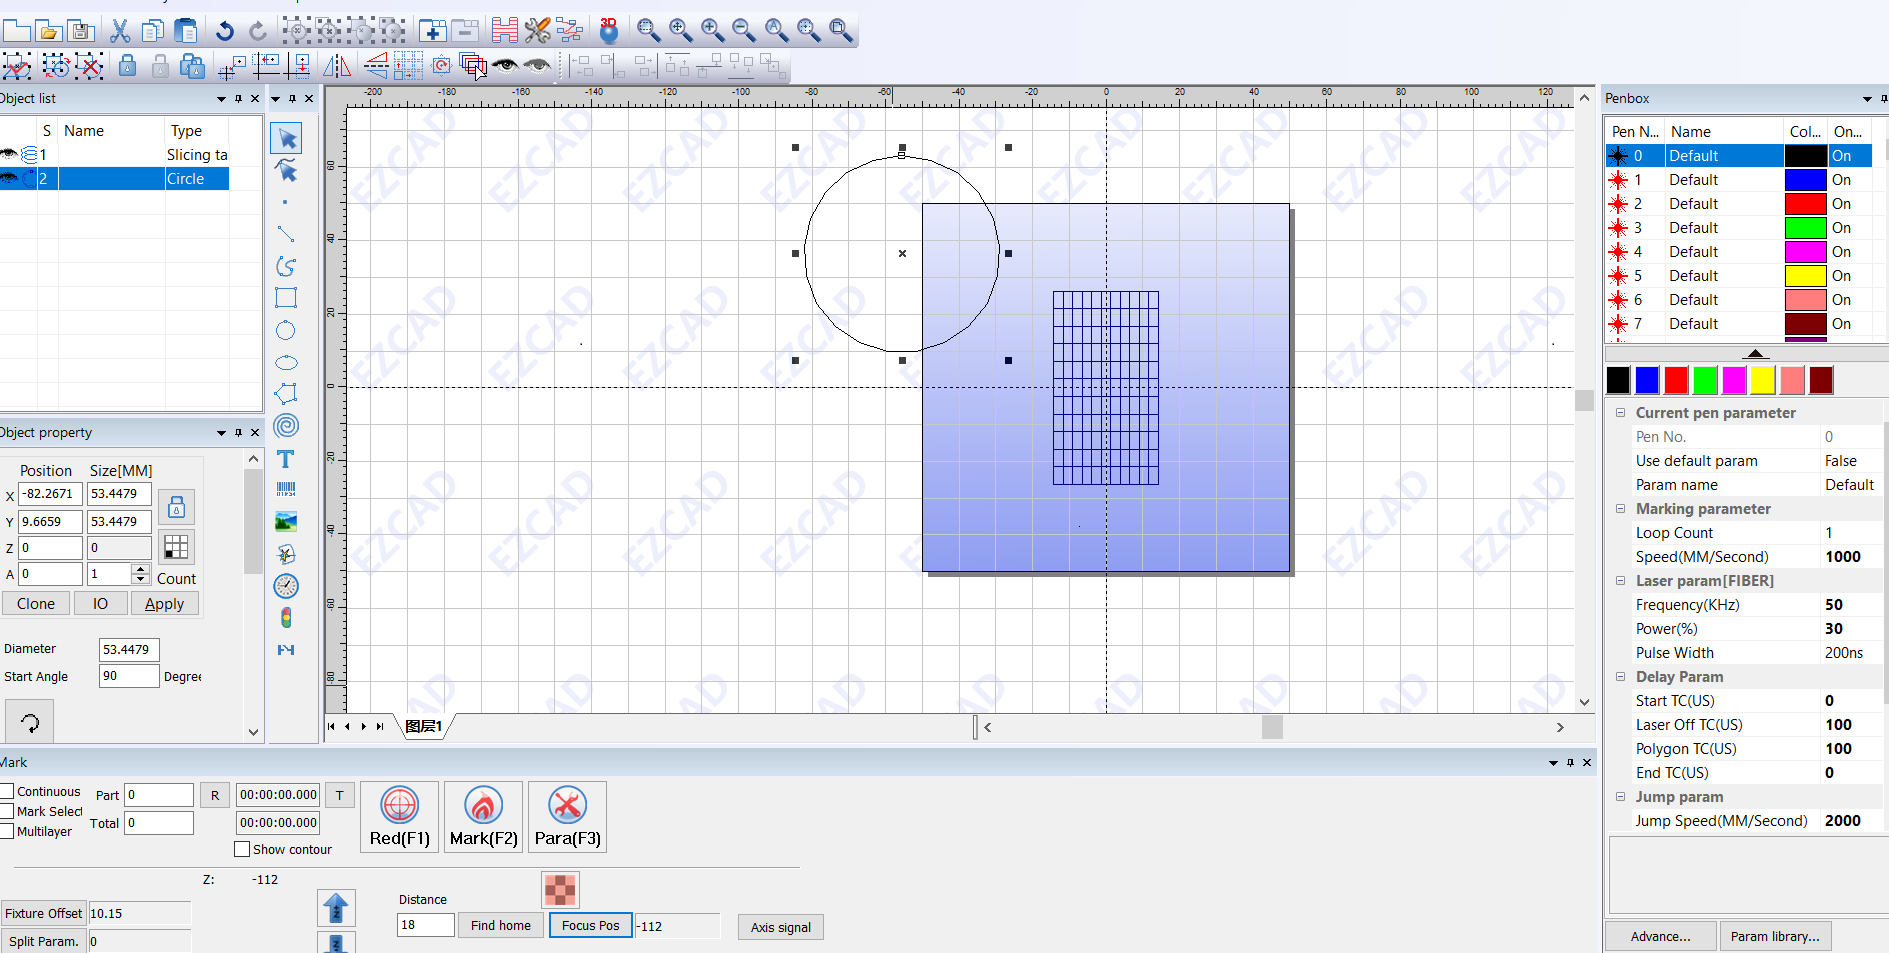The image size is (1889, 953).
Task: Cut selection with scissors icon
Action: tap(120, 31)
